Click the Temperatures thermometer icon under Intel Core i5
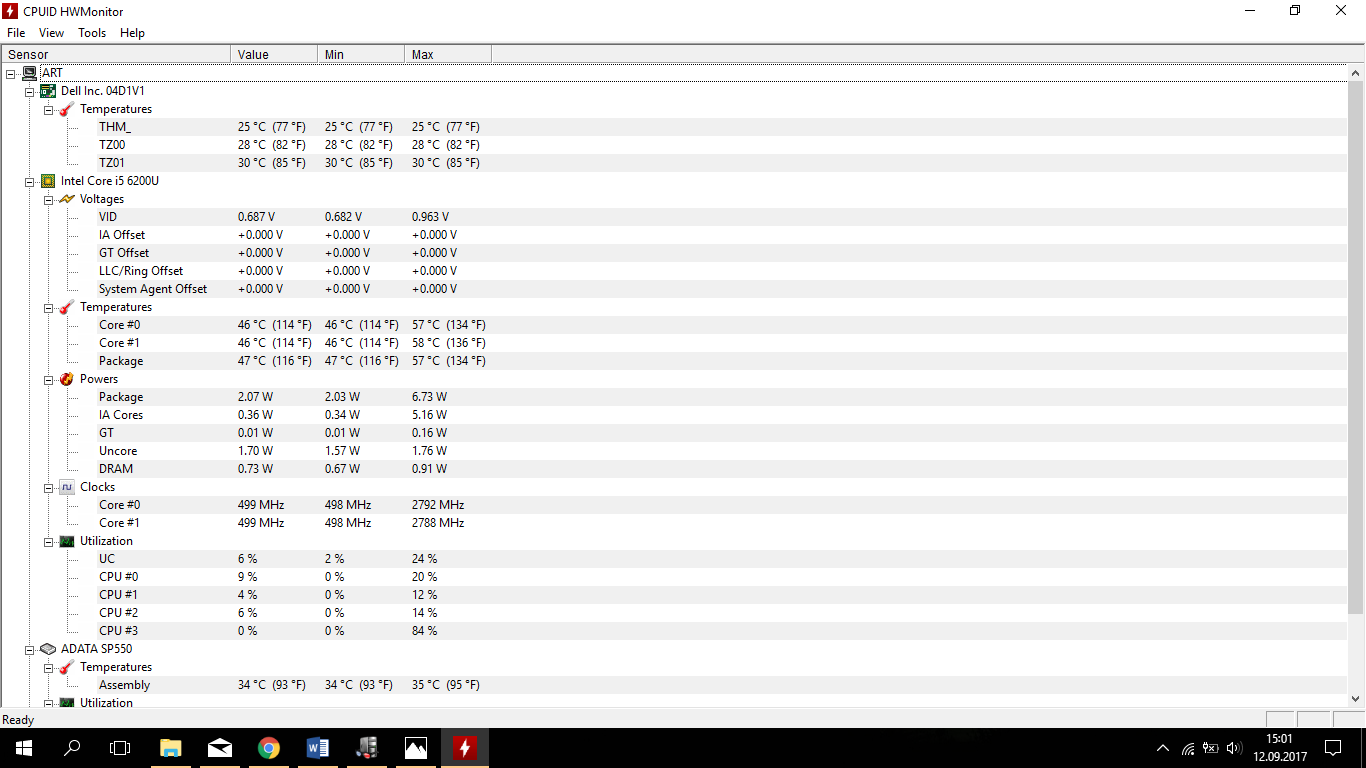Viewport: 1366px width, 768px height. (x=67, y=307)
